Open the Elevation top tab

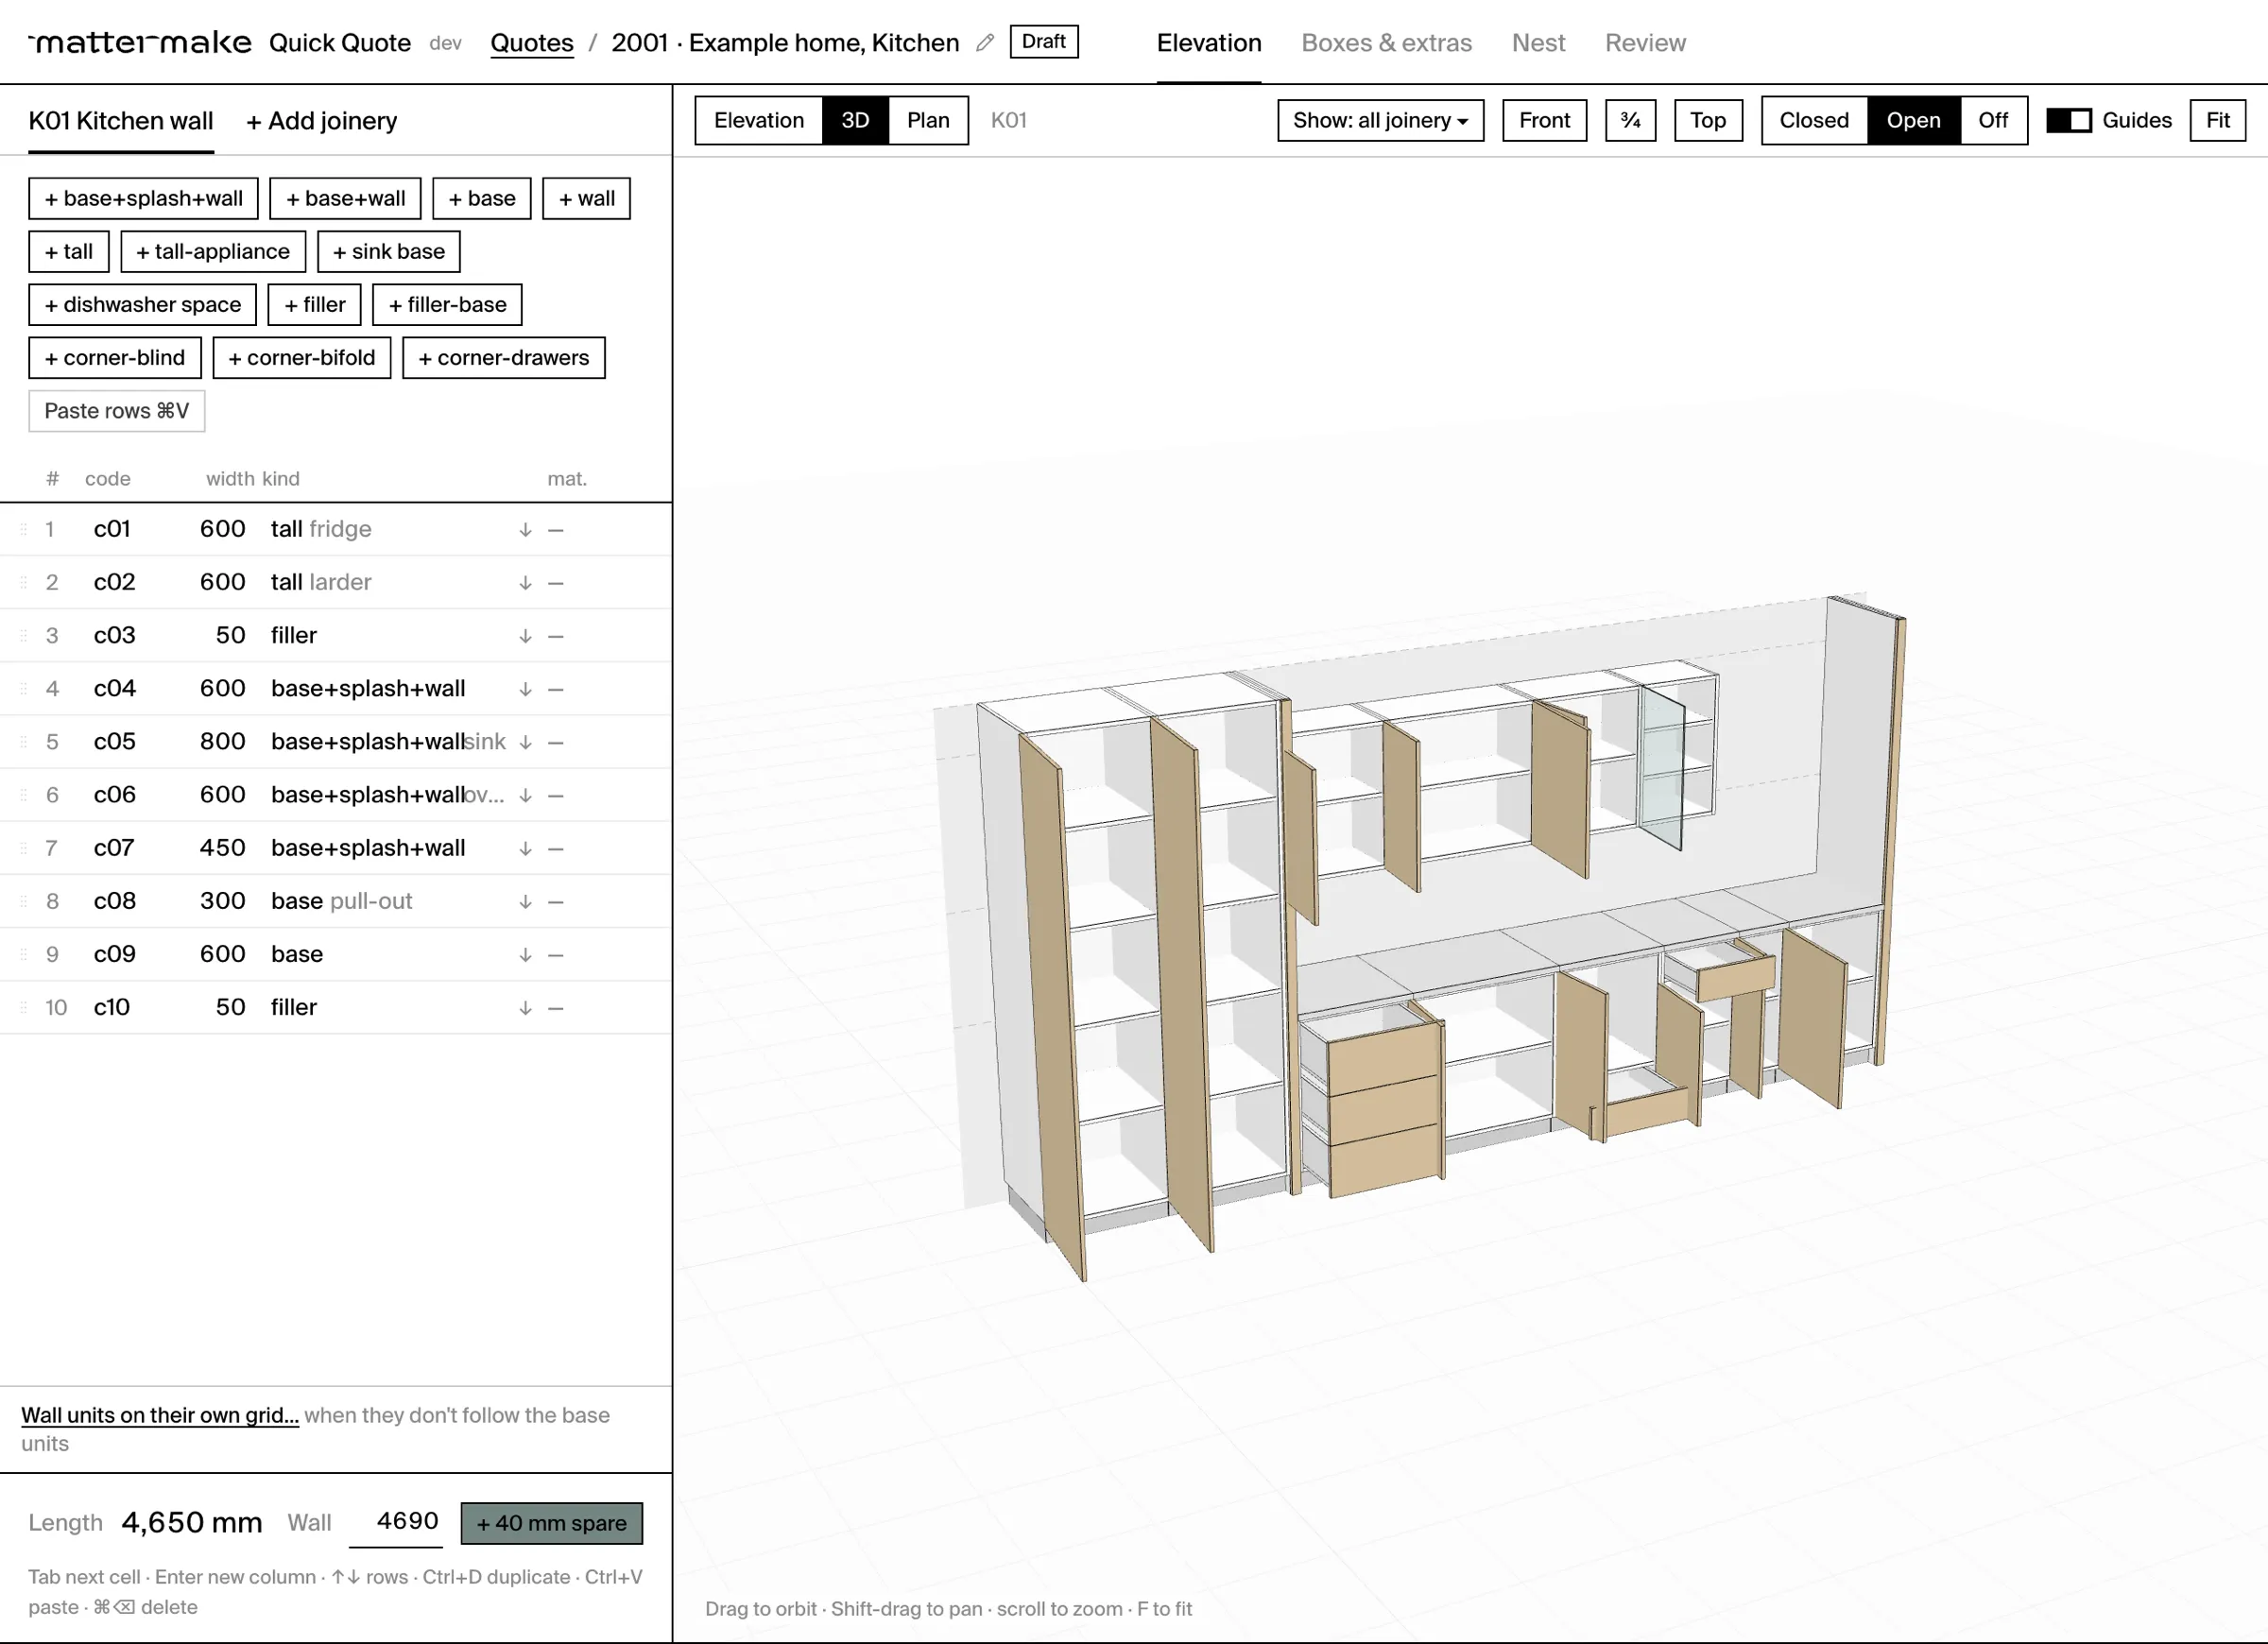coord(1209,43)
